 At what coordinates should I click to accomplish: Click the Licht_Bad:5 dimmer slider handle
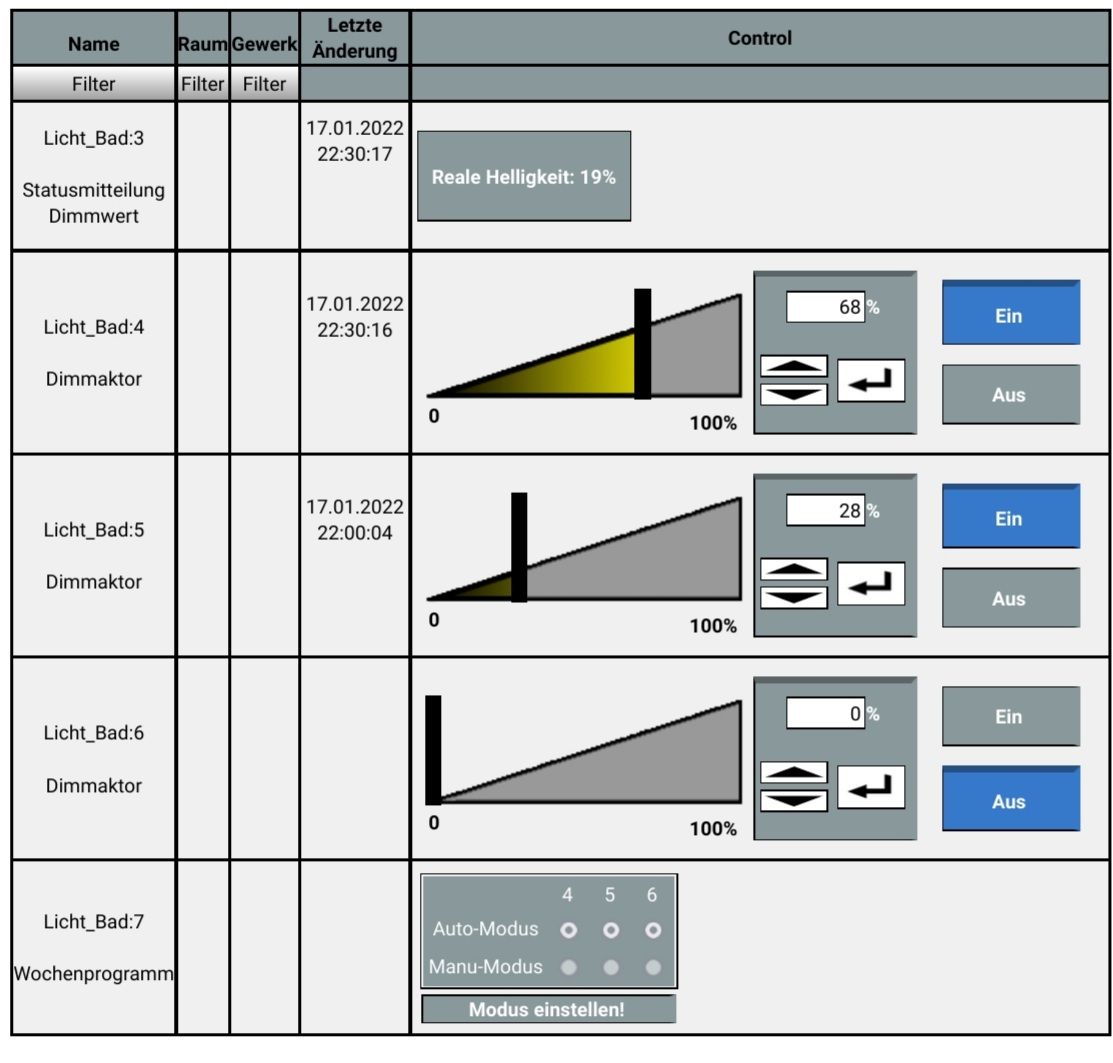pyautogui.click(x=519, y=547)
